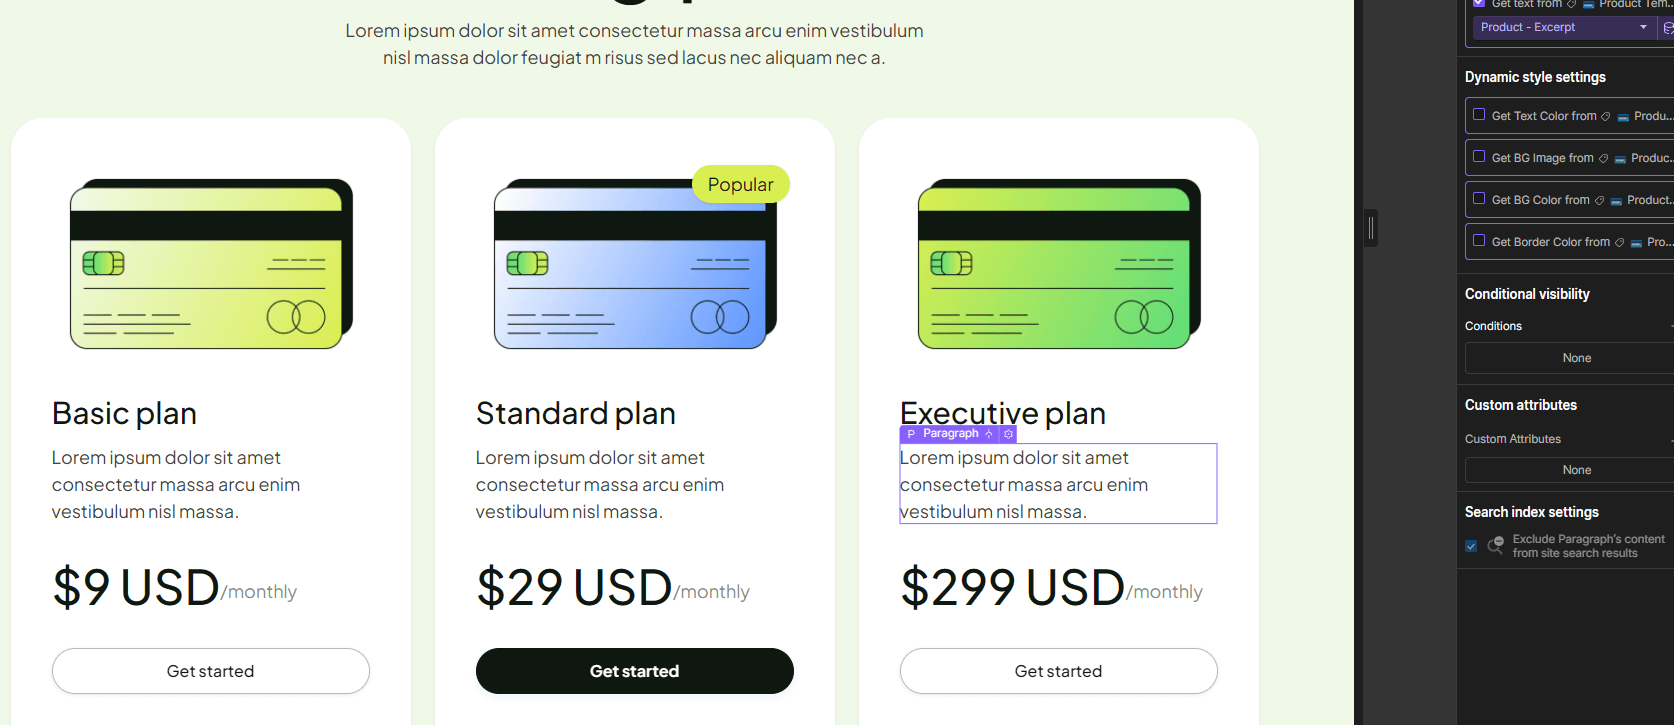The image size is (1674, 725).
Task: Check the Get BG Color from Product option
Action: pos(1479,199)
